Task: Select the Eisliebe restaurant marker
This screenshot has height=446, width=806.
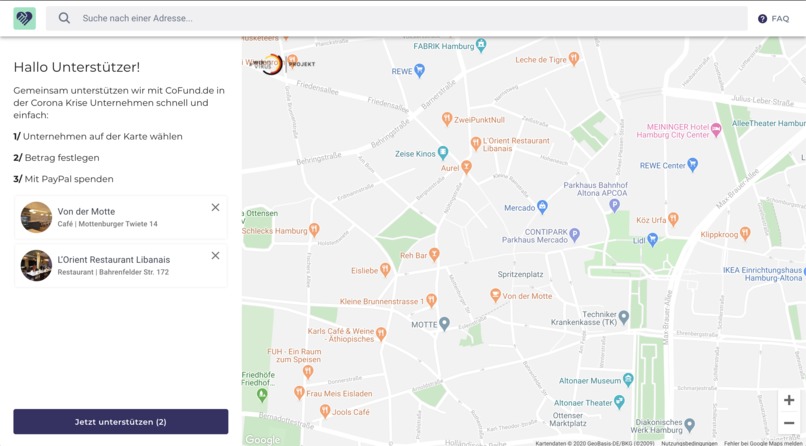Action: click(x=385, y=270)
